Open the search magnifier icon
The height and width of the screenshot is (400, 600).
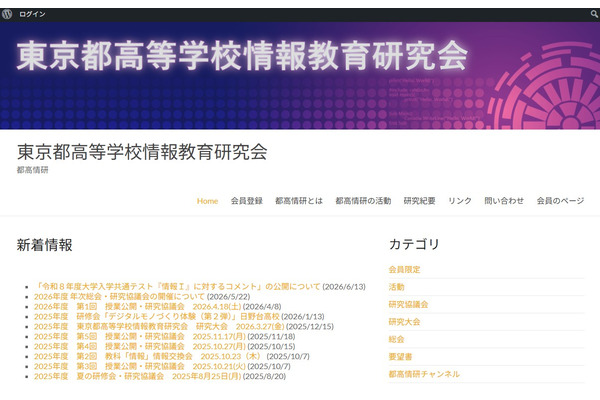coord(594,14)
